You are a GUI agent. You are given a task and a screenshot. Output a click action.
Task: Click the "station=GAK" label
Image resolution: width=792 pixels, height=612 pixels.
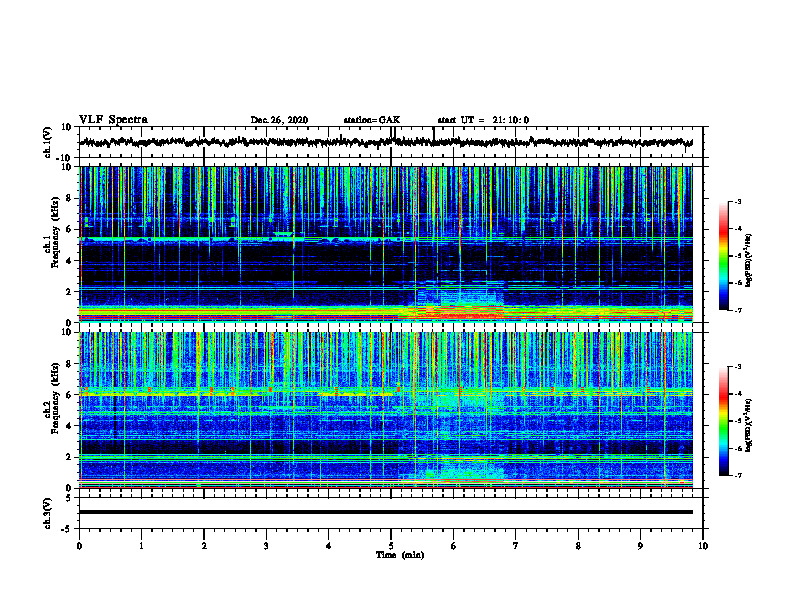pos(372,120)
